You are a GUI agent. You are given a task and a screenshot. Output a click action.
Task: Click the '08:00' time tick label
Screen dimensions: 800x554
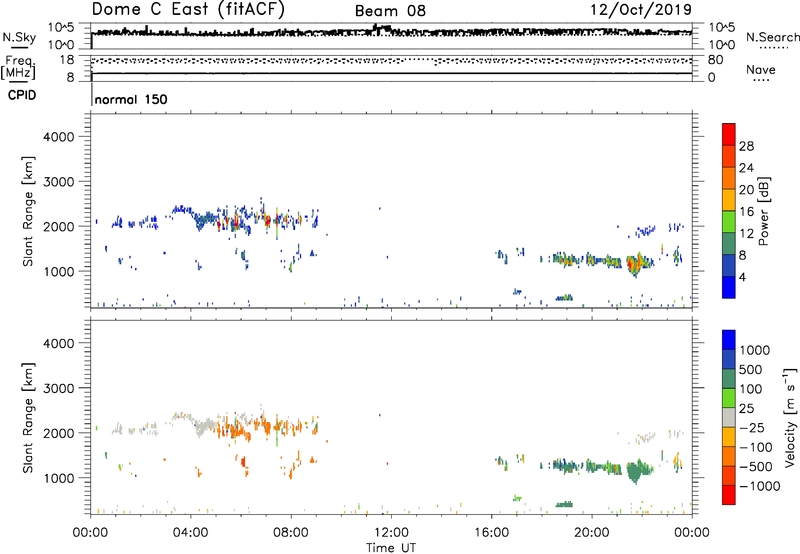[x=291, y=533]
